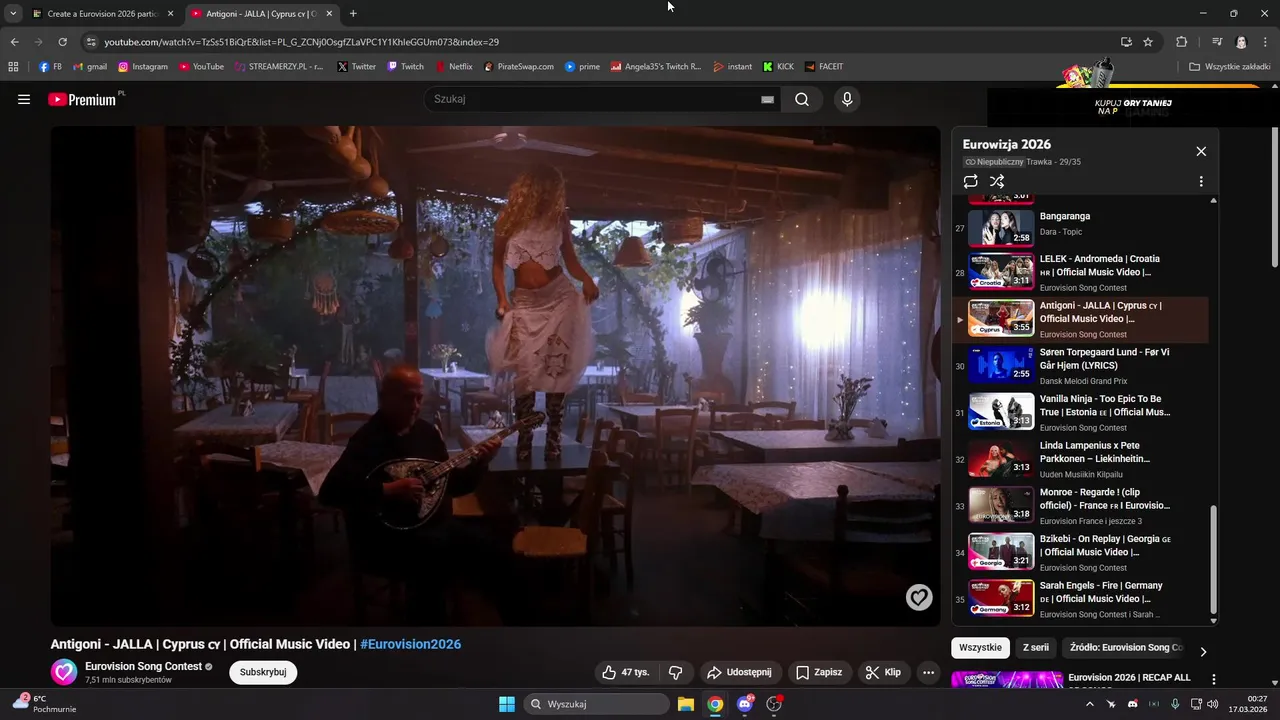This screenshot has width=1280, height=720.
Task: Open the on-screen keyboard icon in search box
Action: (767, 99)
